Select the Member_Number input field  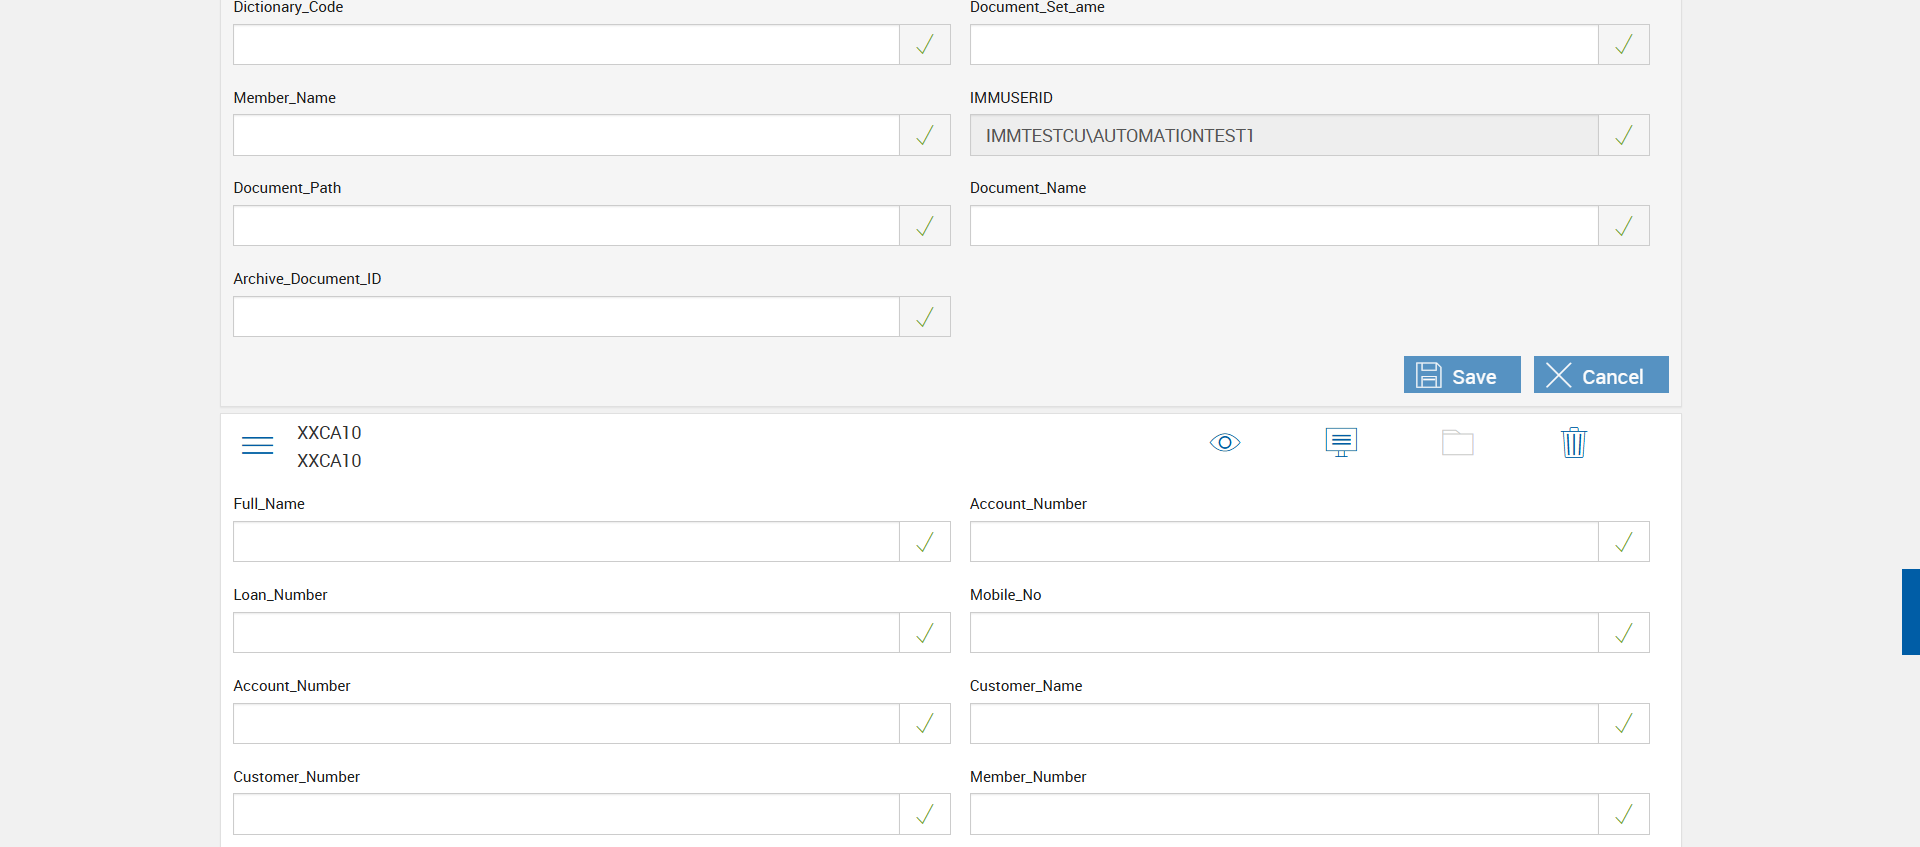click(x=1283, y=814)
